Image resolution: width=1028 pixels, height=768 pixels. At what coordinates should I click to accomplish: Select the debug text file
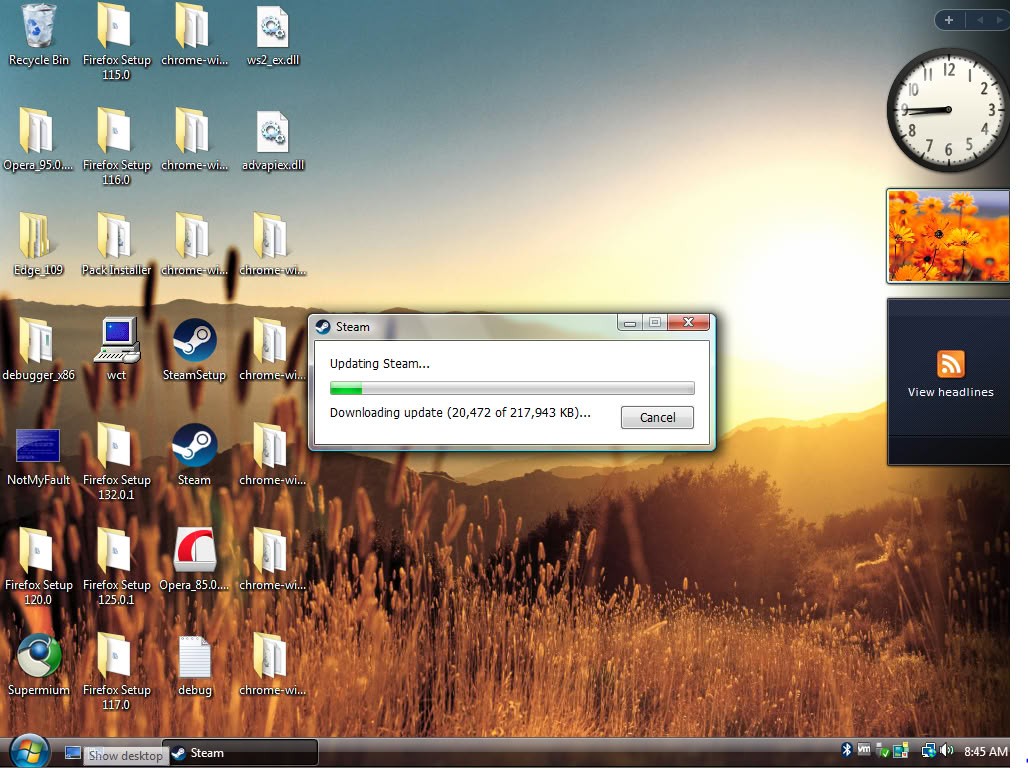pos(194,657)
